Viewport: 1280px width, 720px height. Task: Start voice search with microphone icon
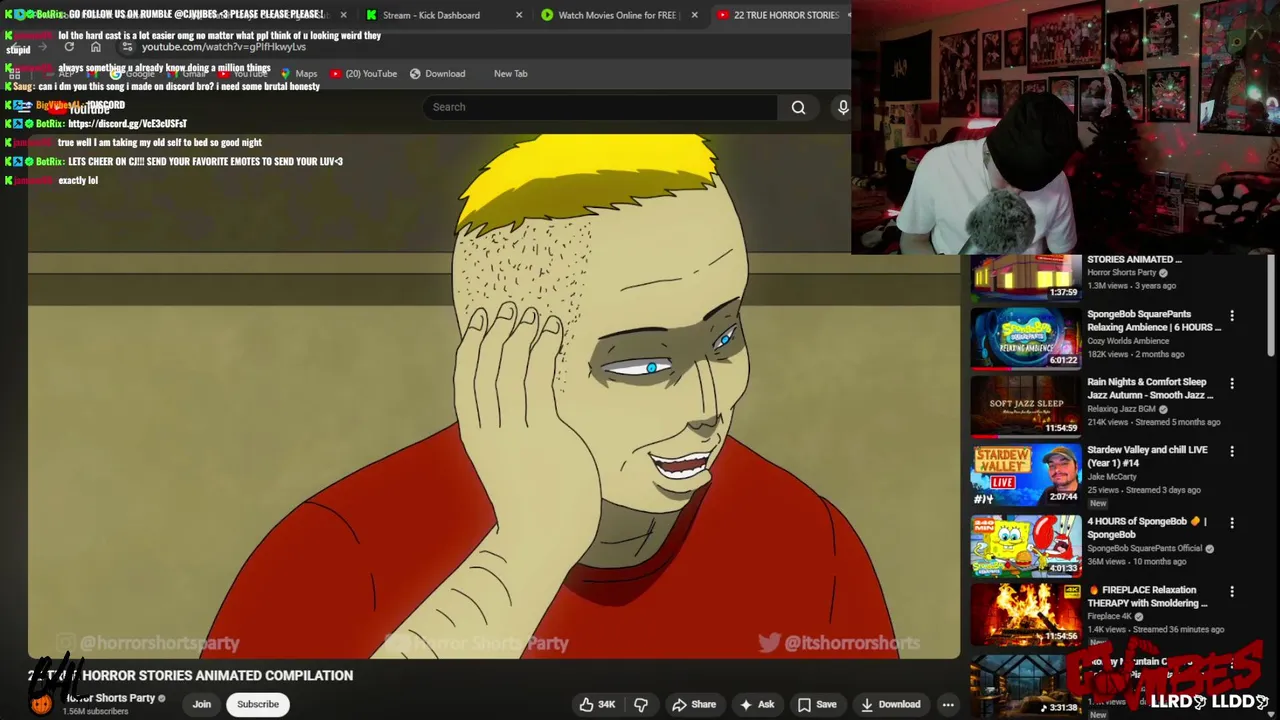click(x=843, y=107)
